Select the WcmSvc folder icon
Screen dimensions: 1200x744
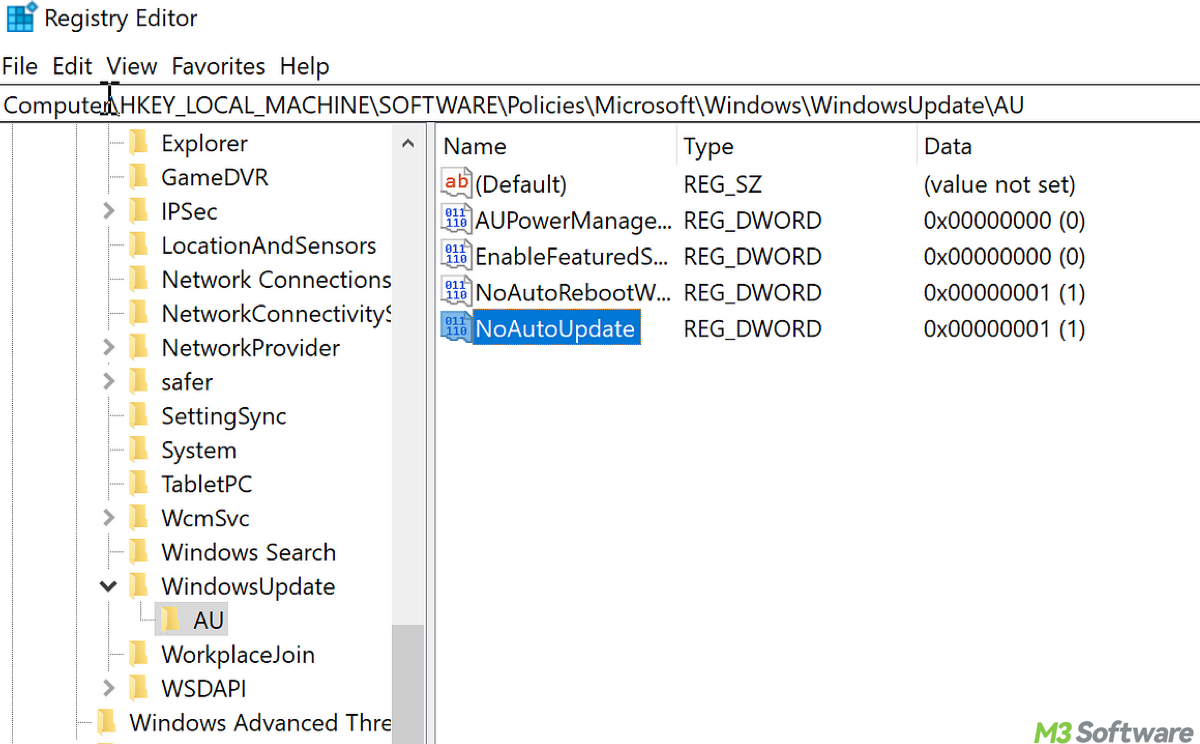click(x=139, y=518)
